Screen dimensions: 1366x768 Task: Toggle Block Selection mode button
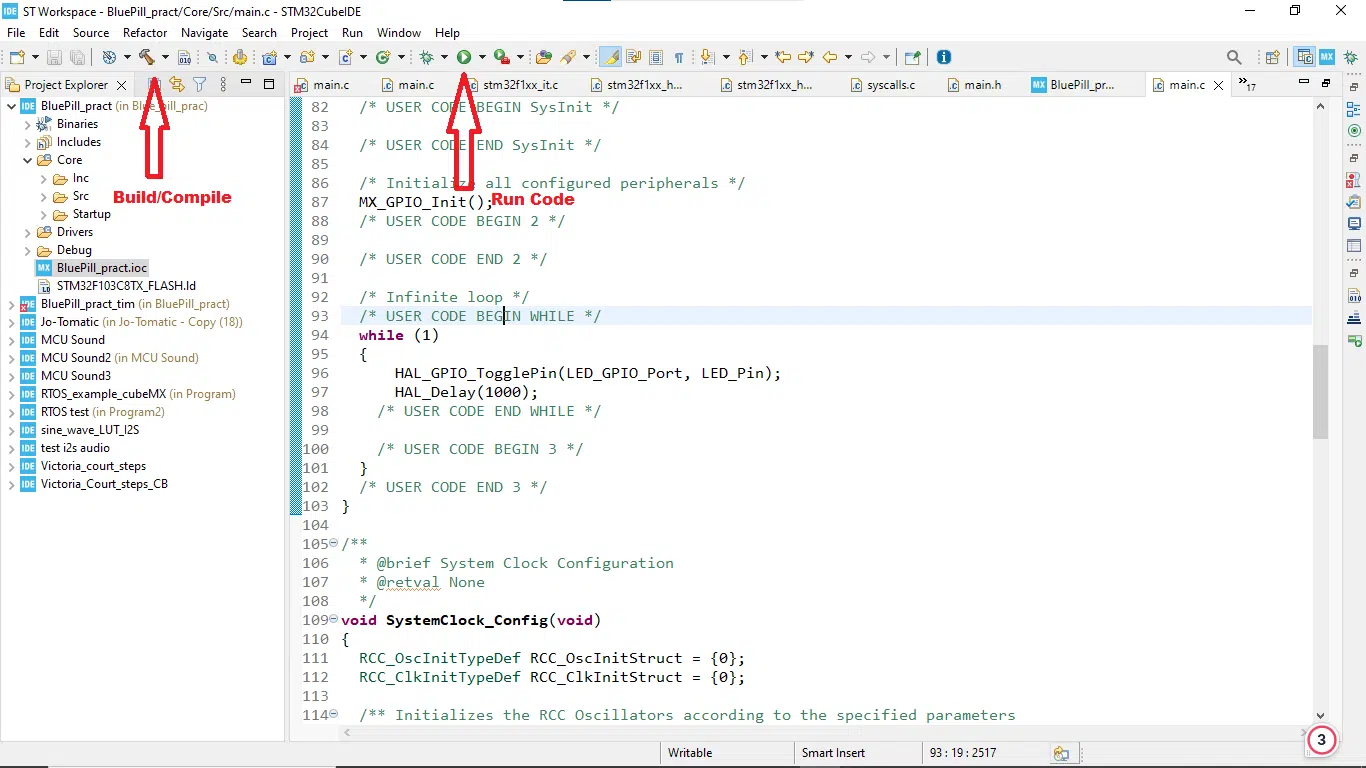coord(656,57)
